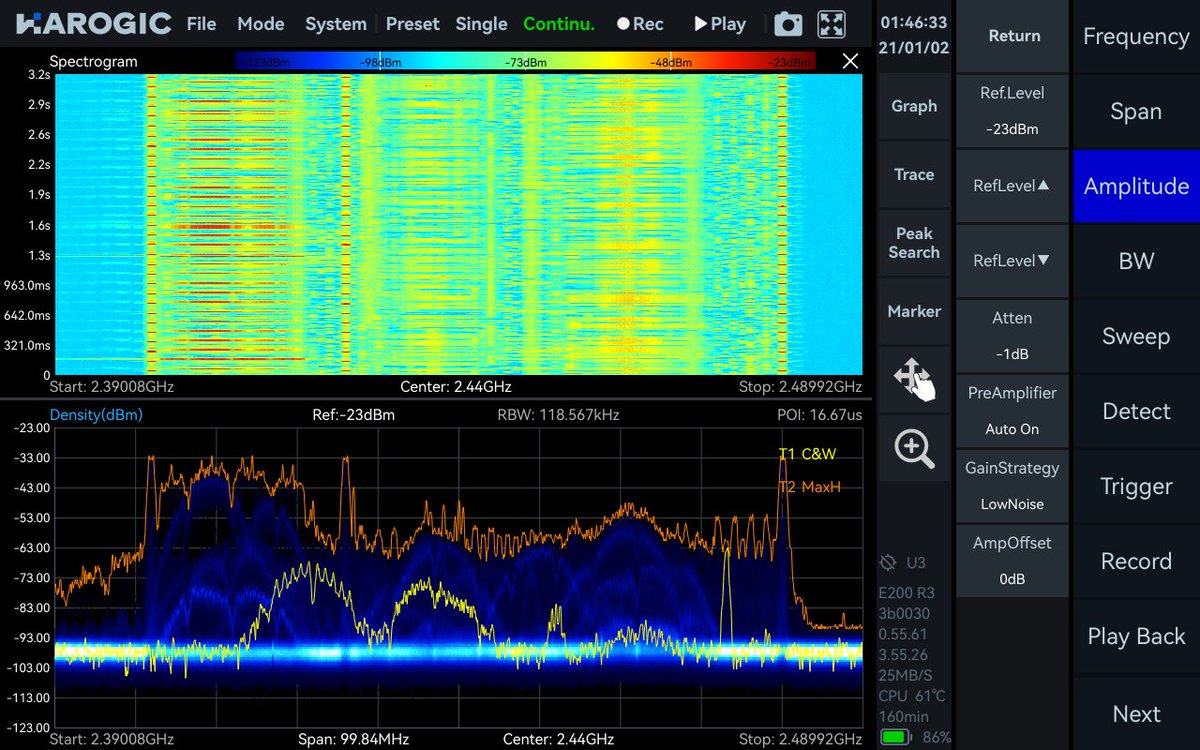
Task: Open the System menu
Action: (336, 24)
